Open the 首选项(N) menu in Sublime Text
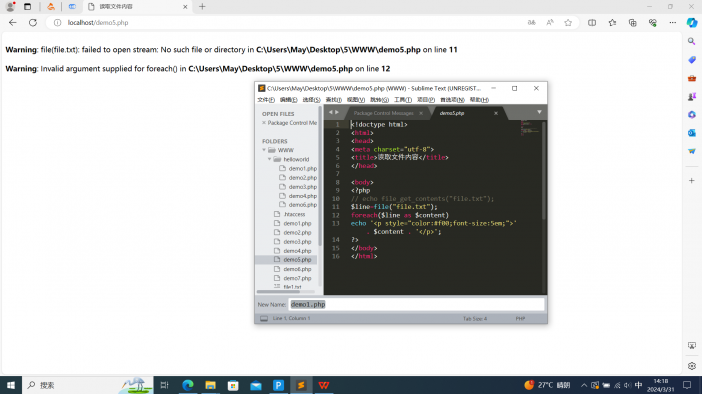Screen dimensions: 702x394 click(452, 100)
